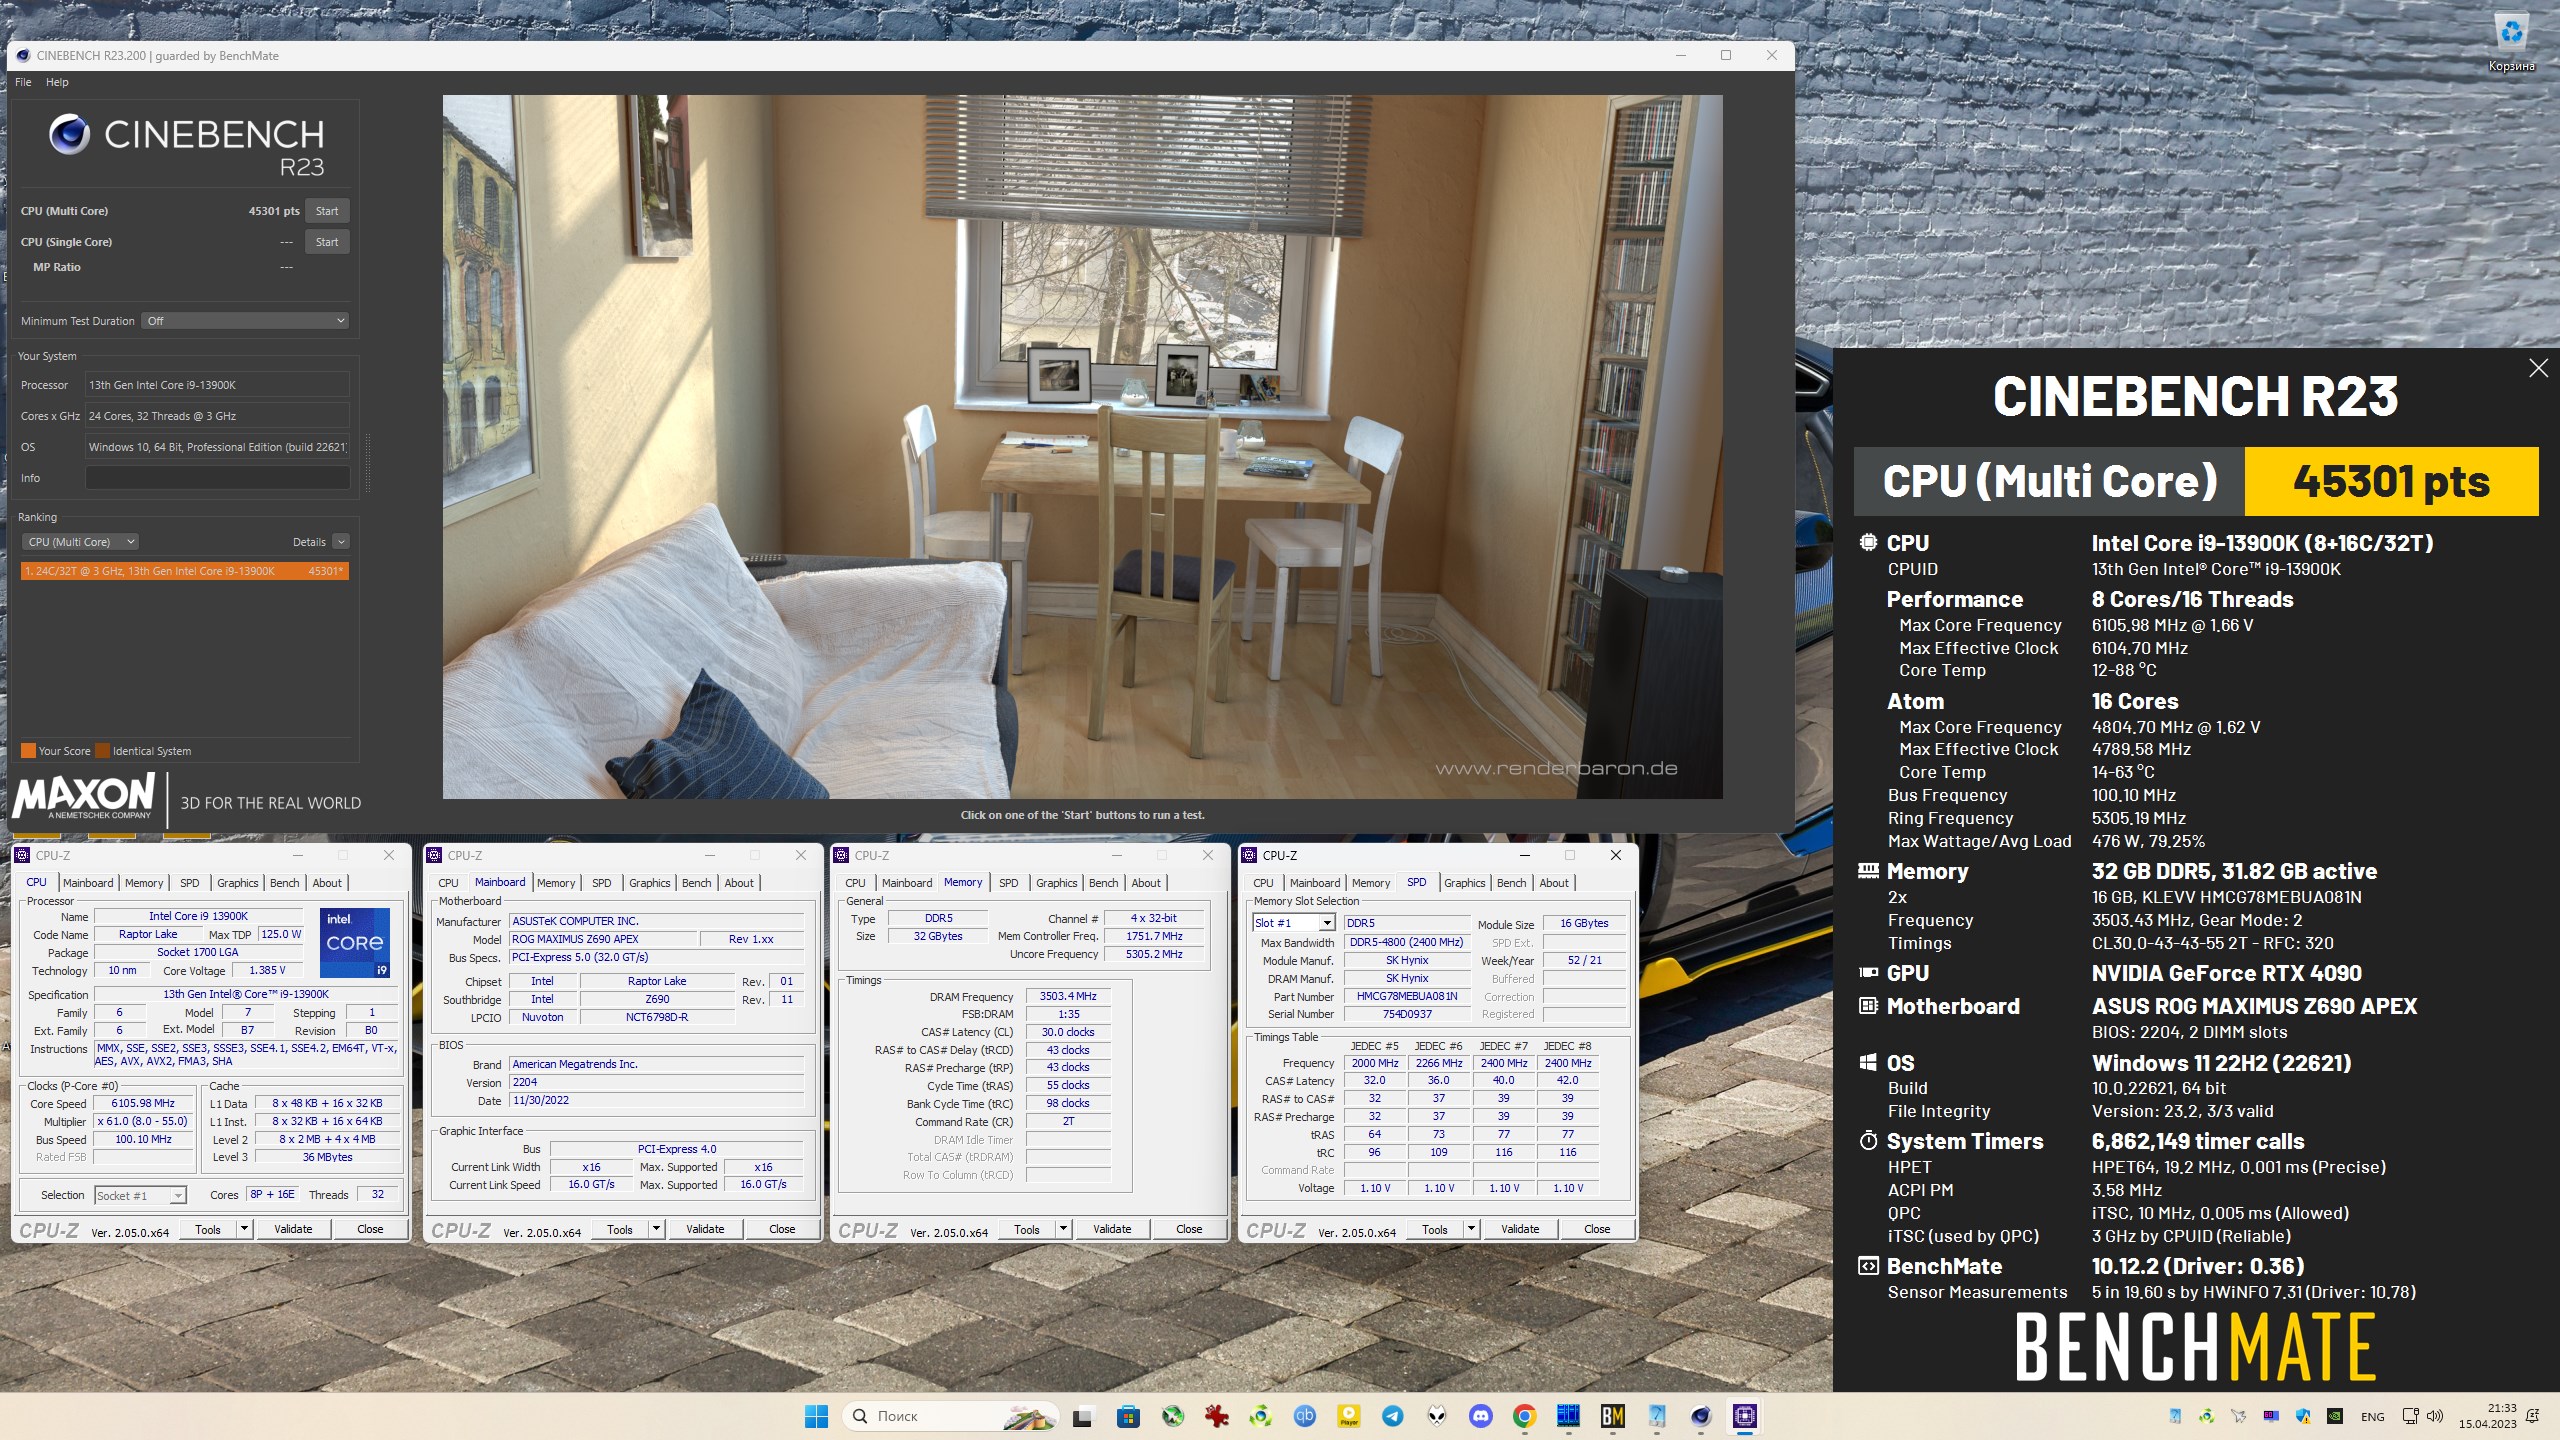Switch to CPU-Z taskbar icon
The image size is (2560, 1440).
tap(1745, 1416)
